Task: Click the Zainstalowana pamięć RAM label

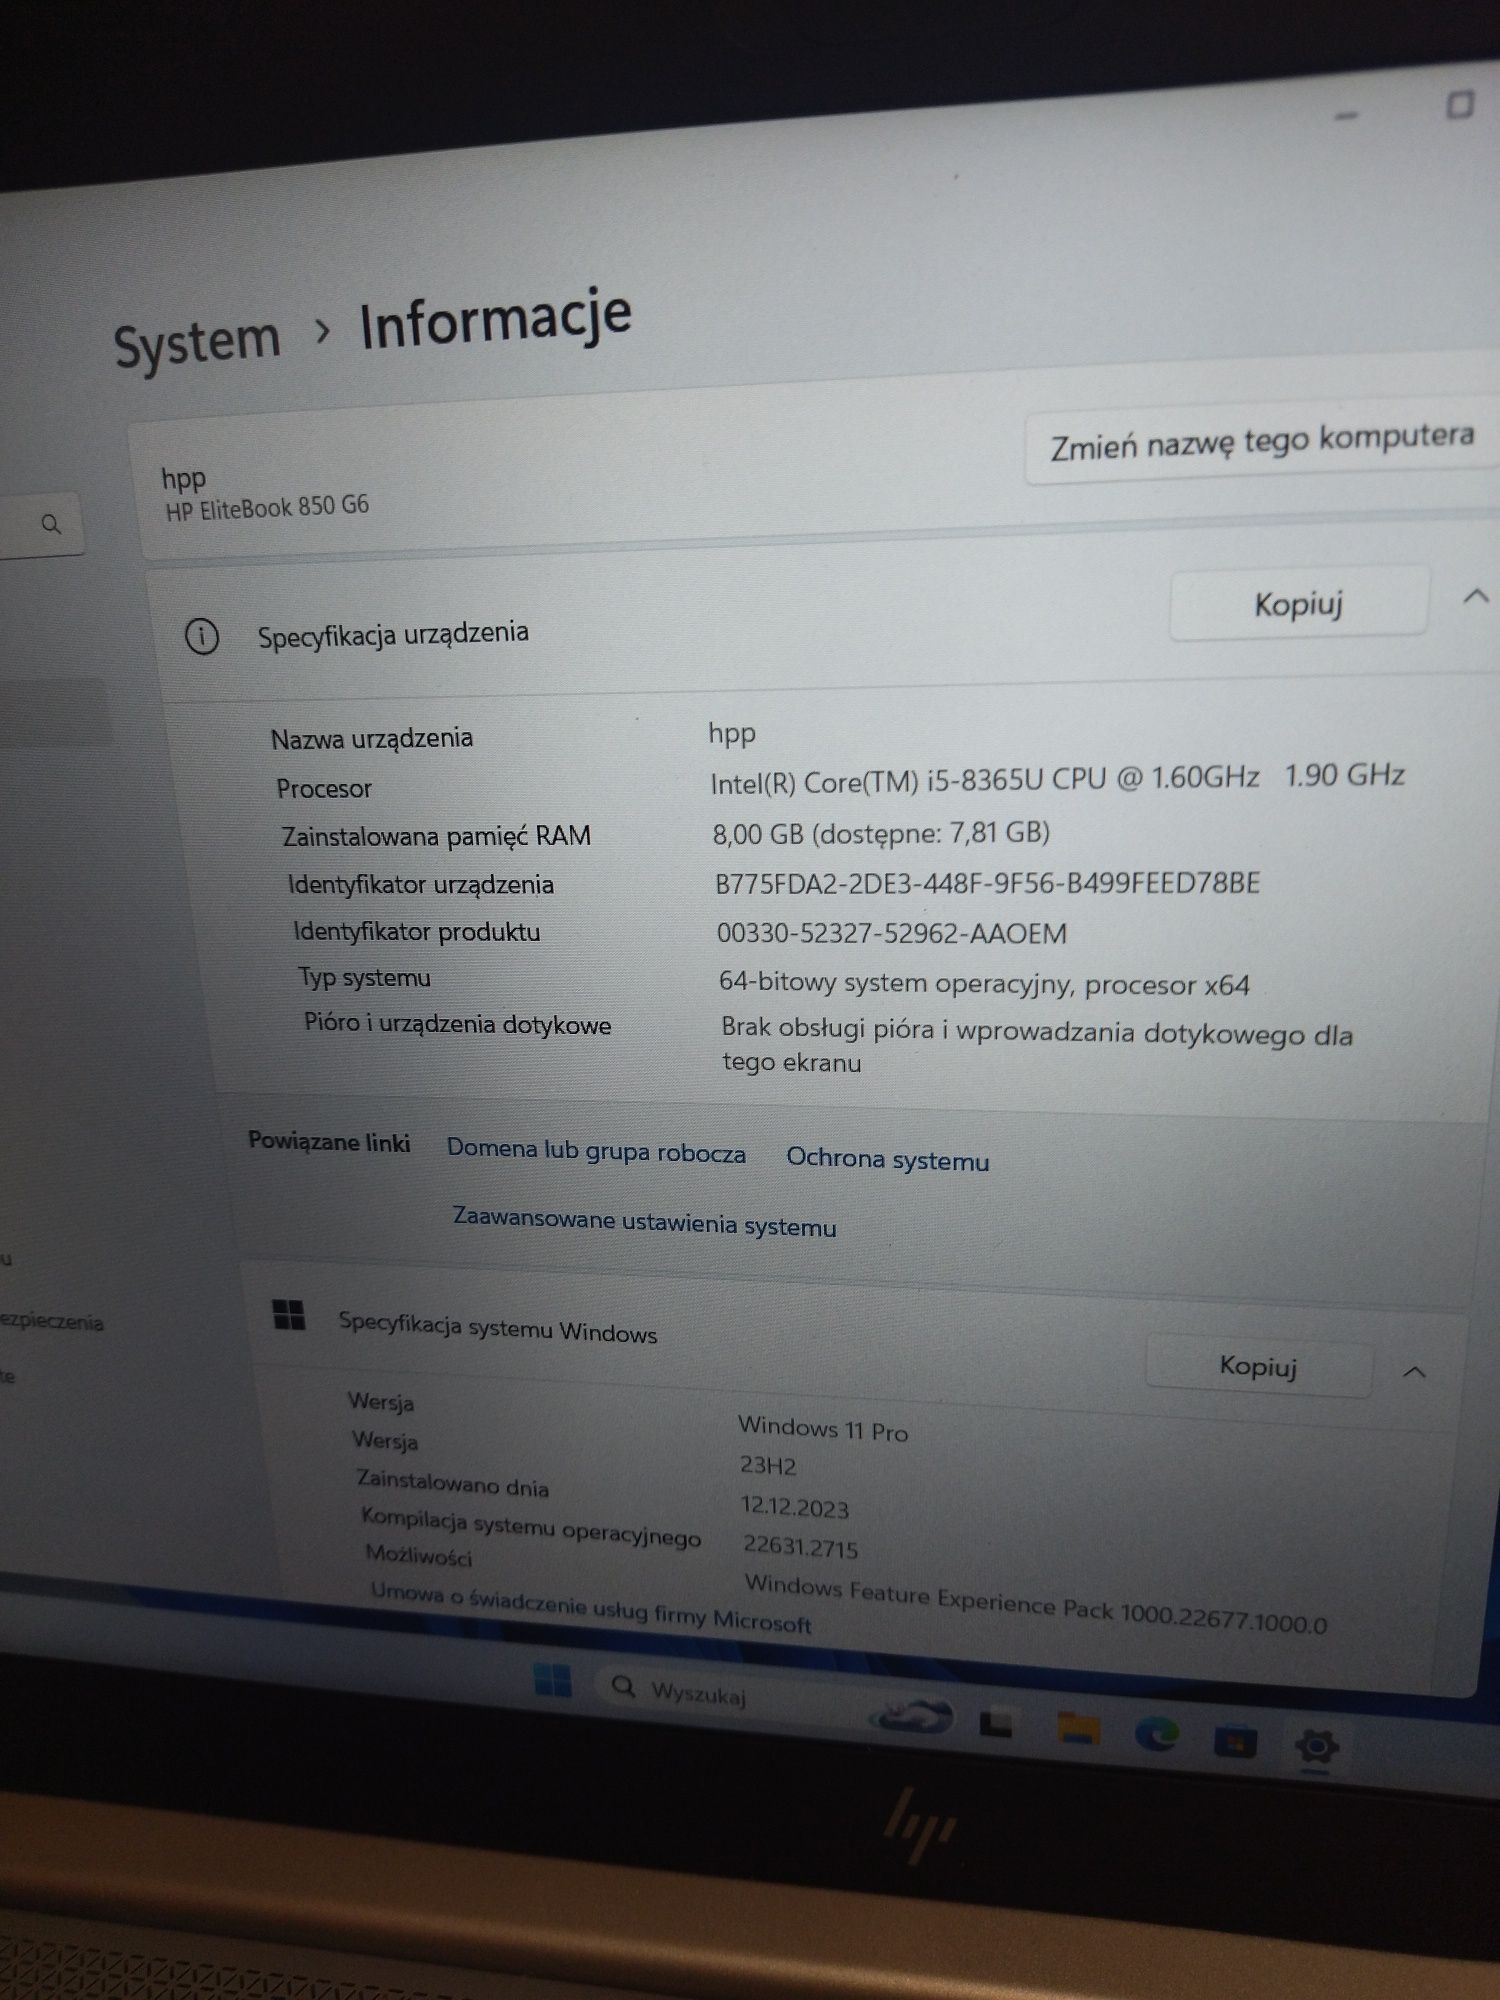Action: coord(436,835)
